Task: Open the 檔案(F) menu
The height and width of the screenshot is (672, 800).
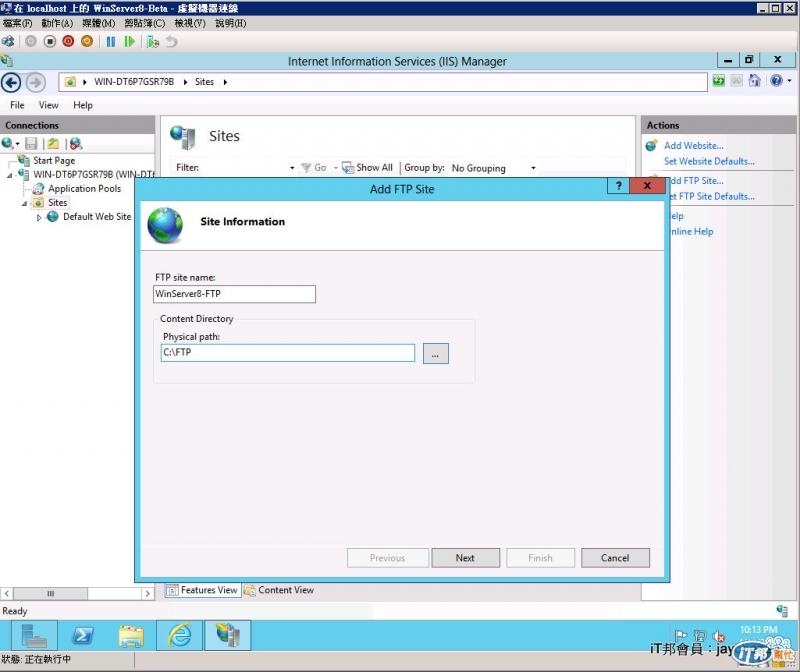Action: [x=17, y=23]
